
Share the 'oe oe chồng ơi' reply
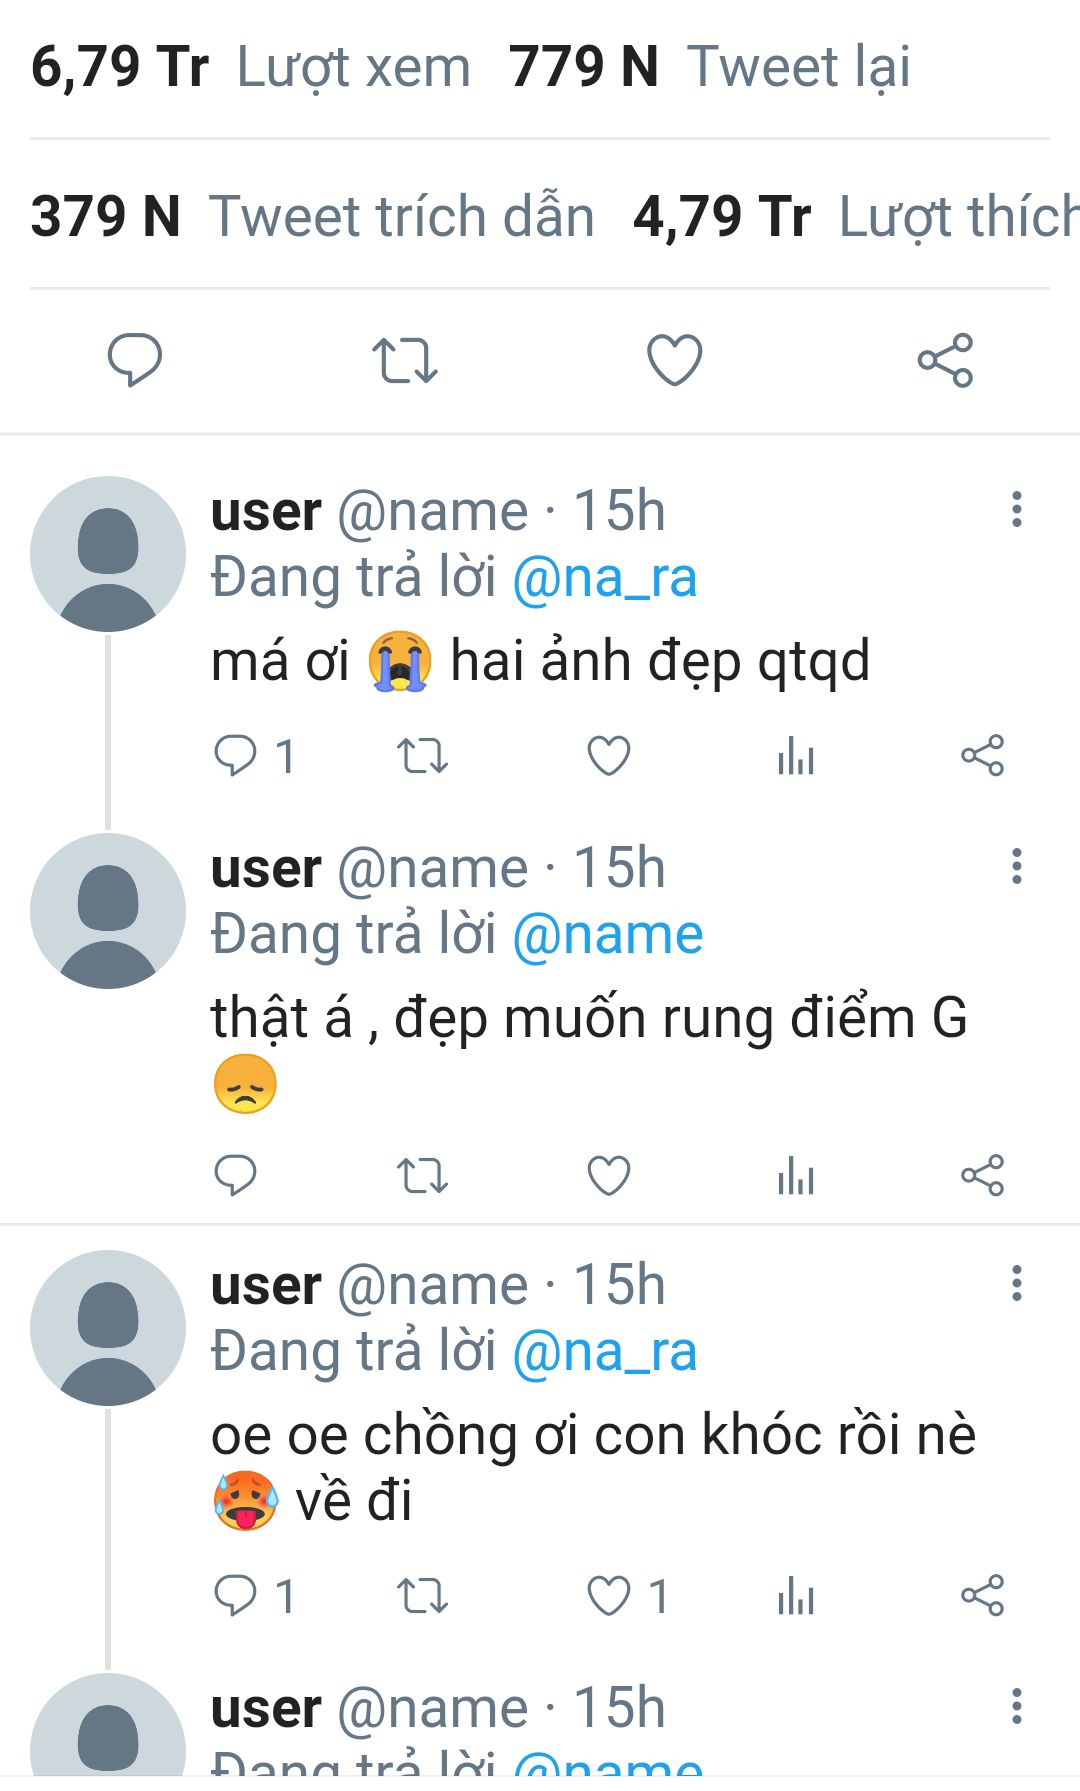pos(982,1595)
